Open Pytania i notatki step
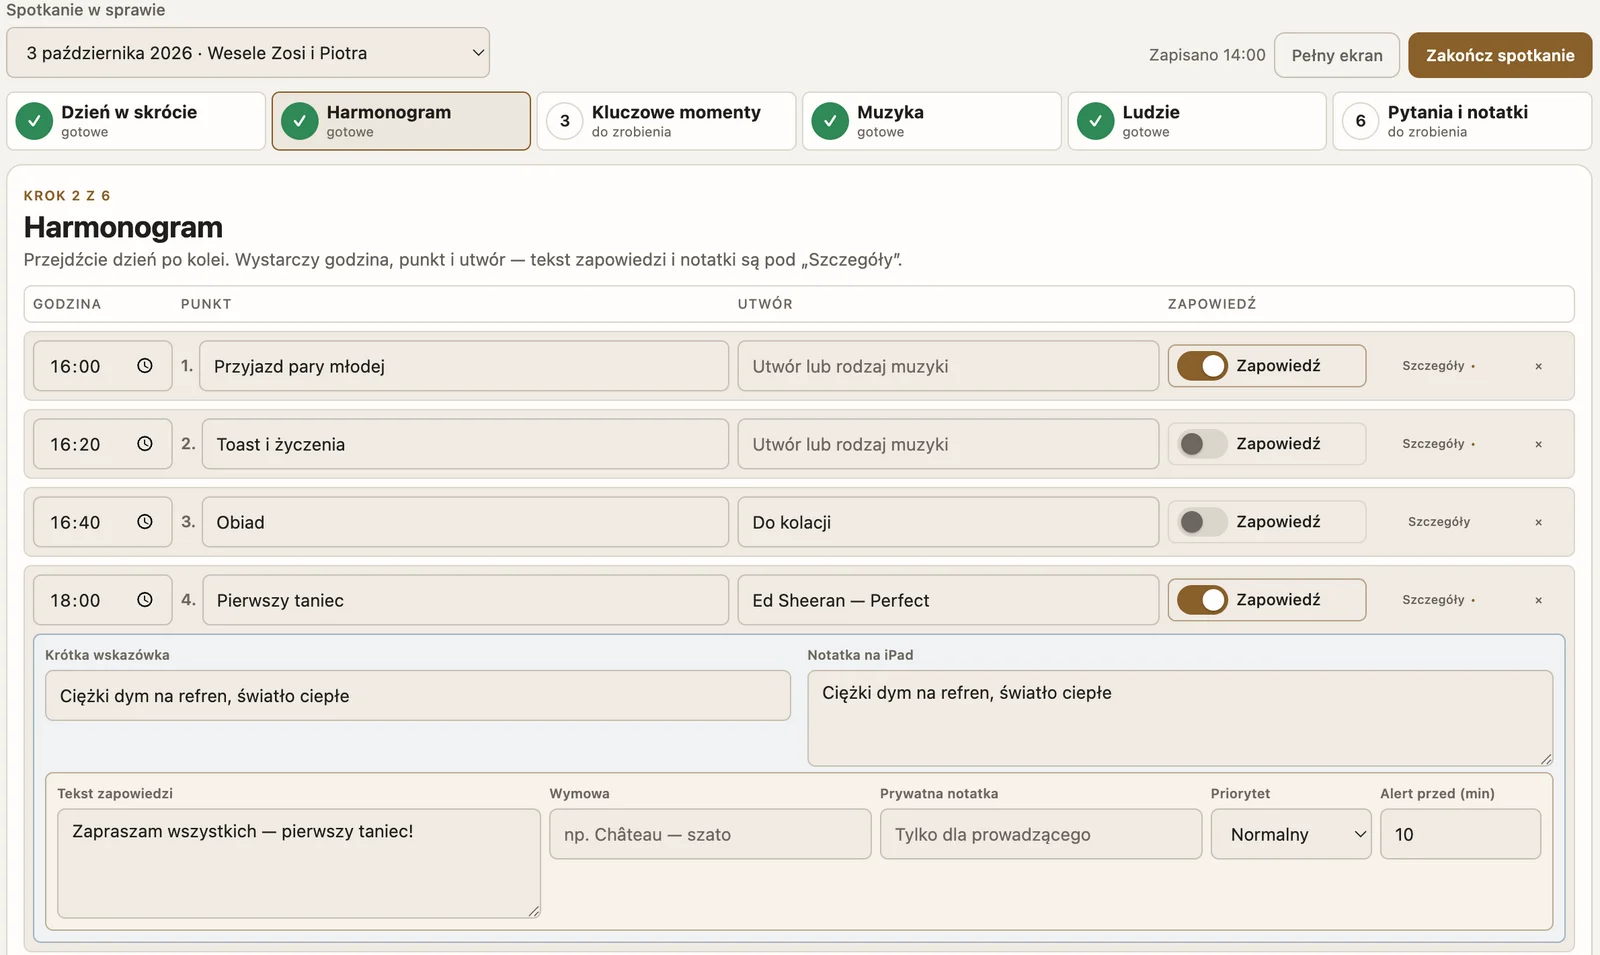Screen dimensions: 1600x955 tap(1462, 121)
